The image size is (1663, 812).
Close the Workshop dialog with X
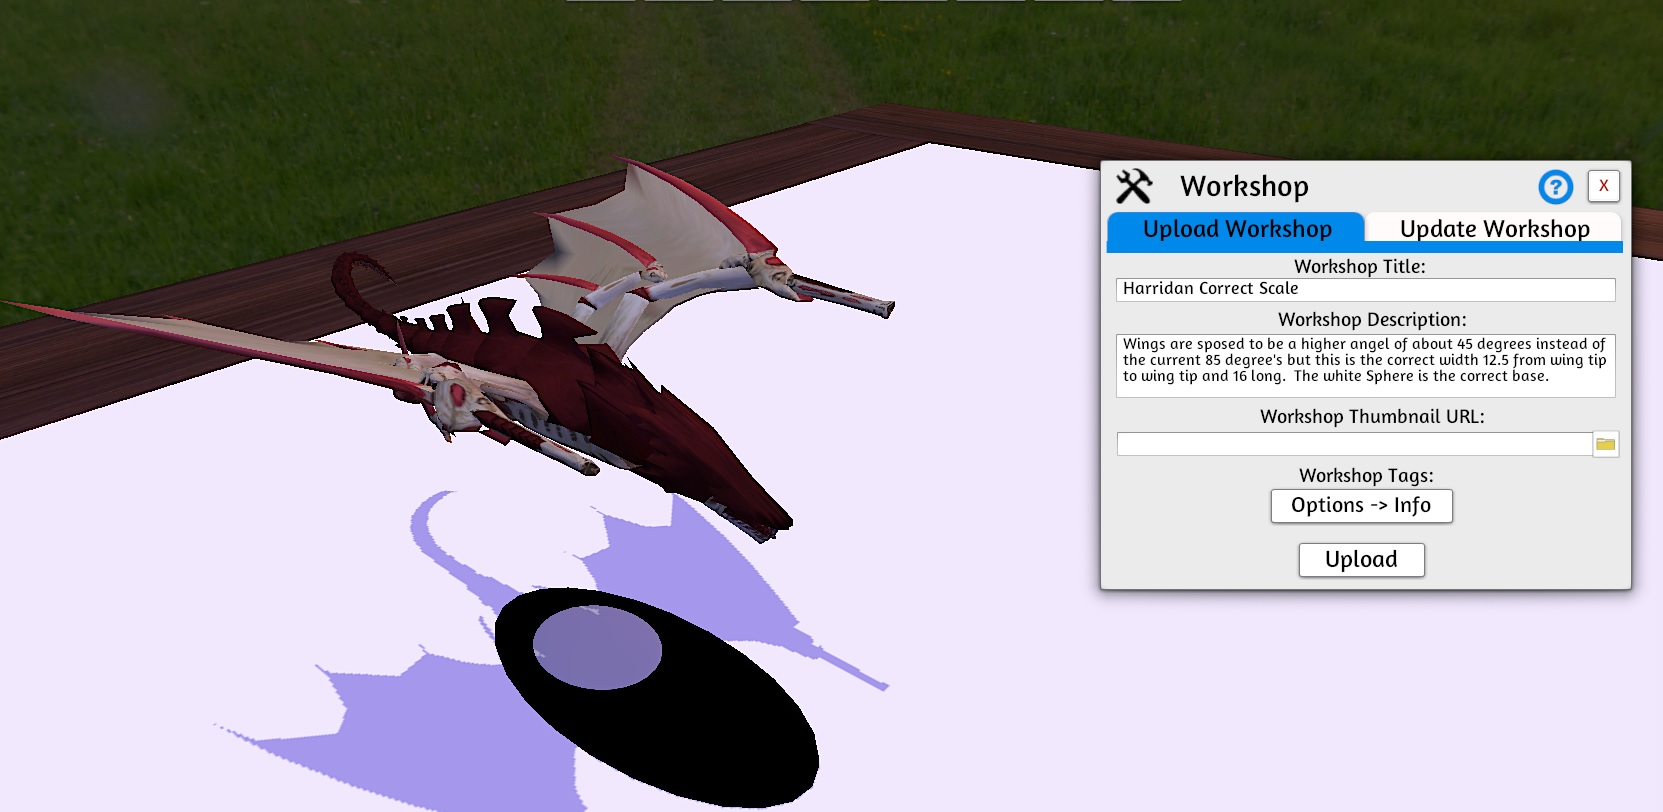1603,186
